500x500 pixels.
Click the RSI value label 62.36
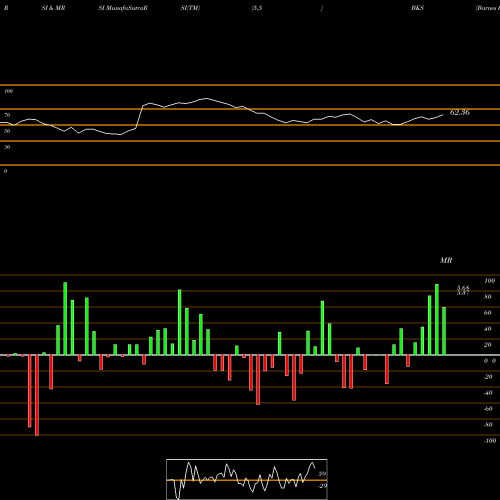coord(460,113)
